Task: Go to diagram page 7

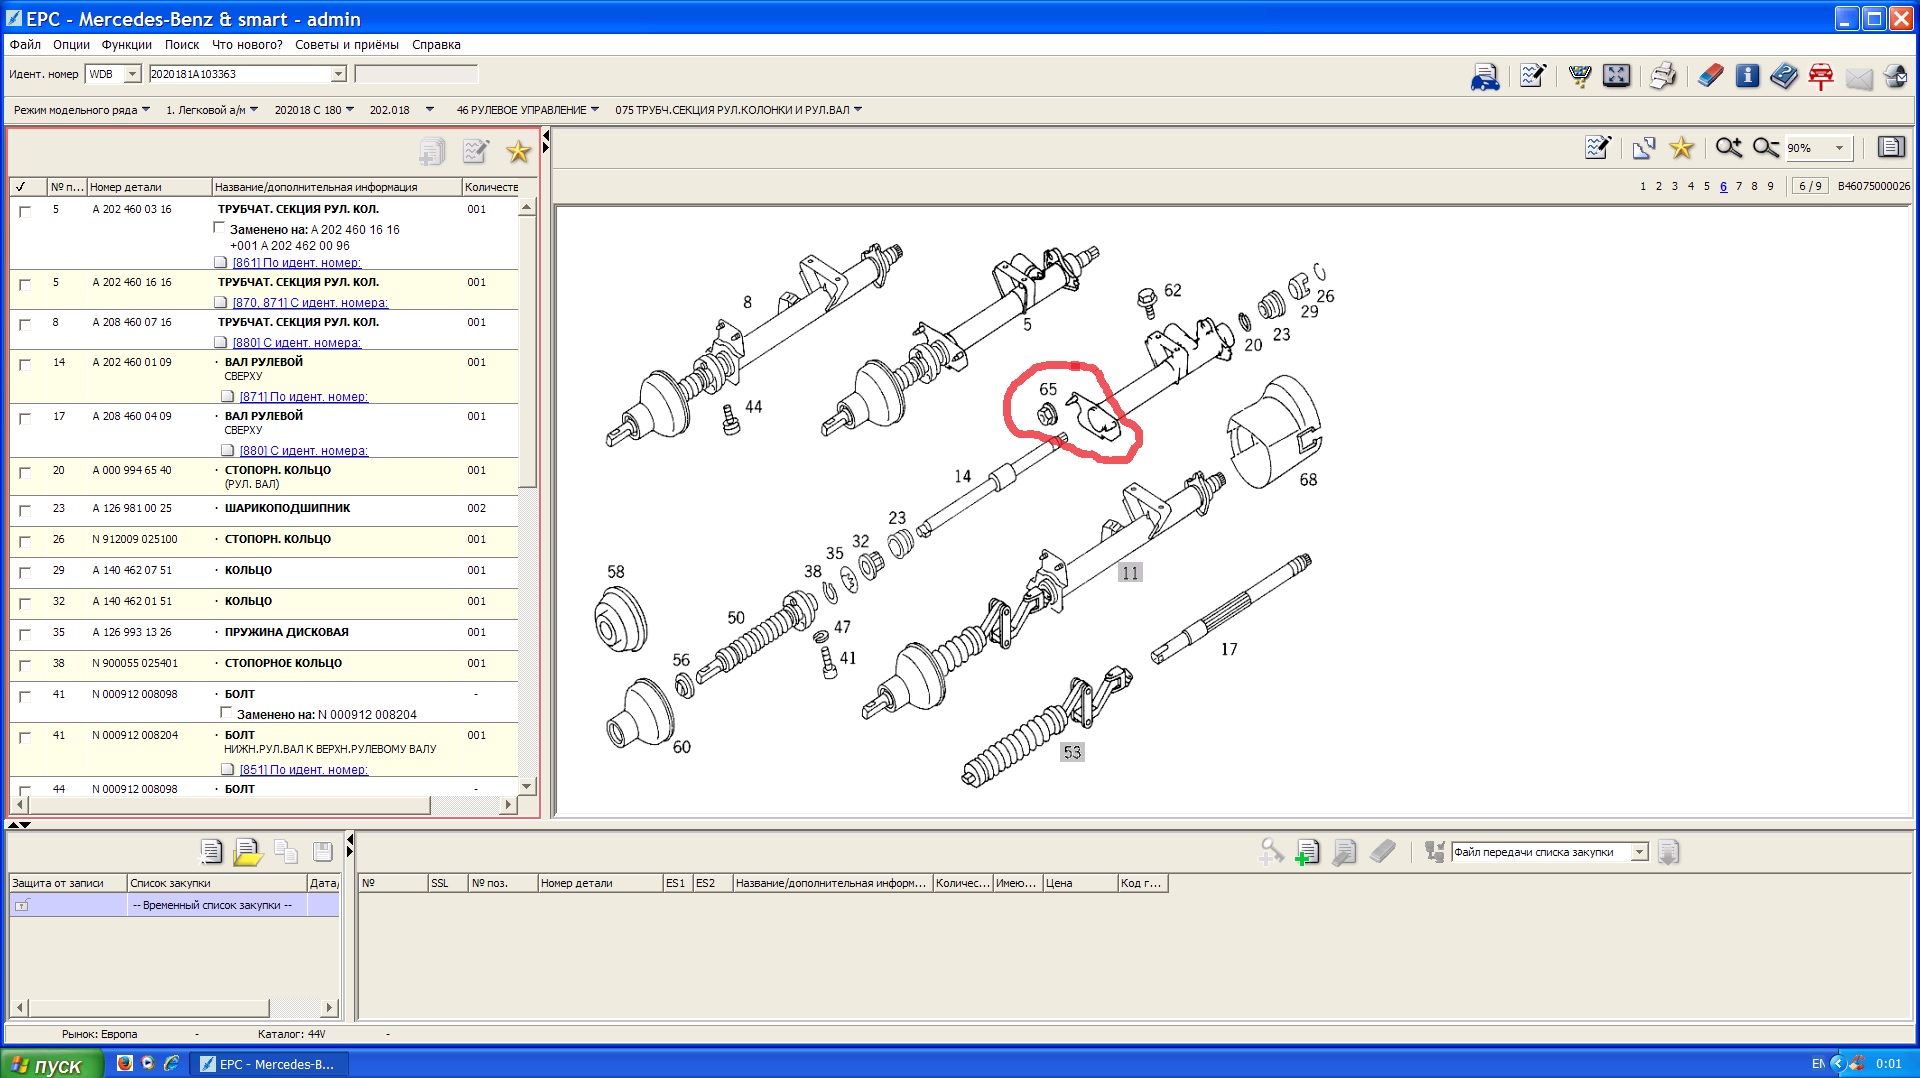Action: pos(1739,186)
